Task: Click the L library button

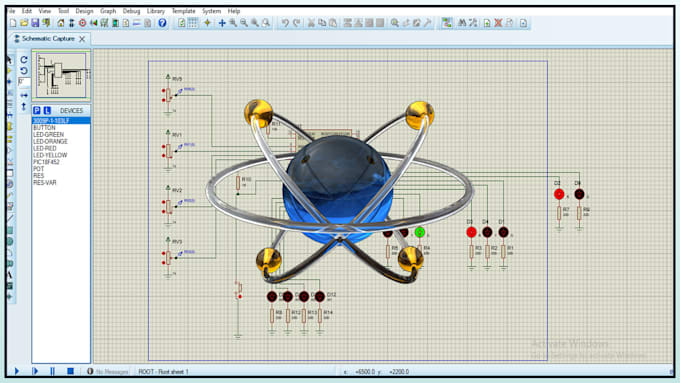Action: [x=47, y=111]
